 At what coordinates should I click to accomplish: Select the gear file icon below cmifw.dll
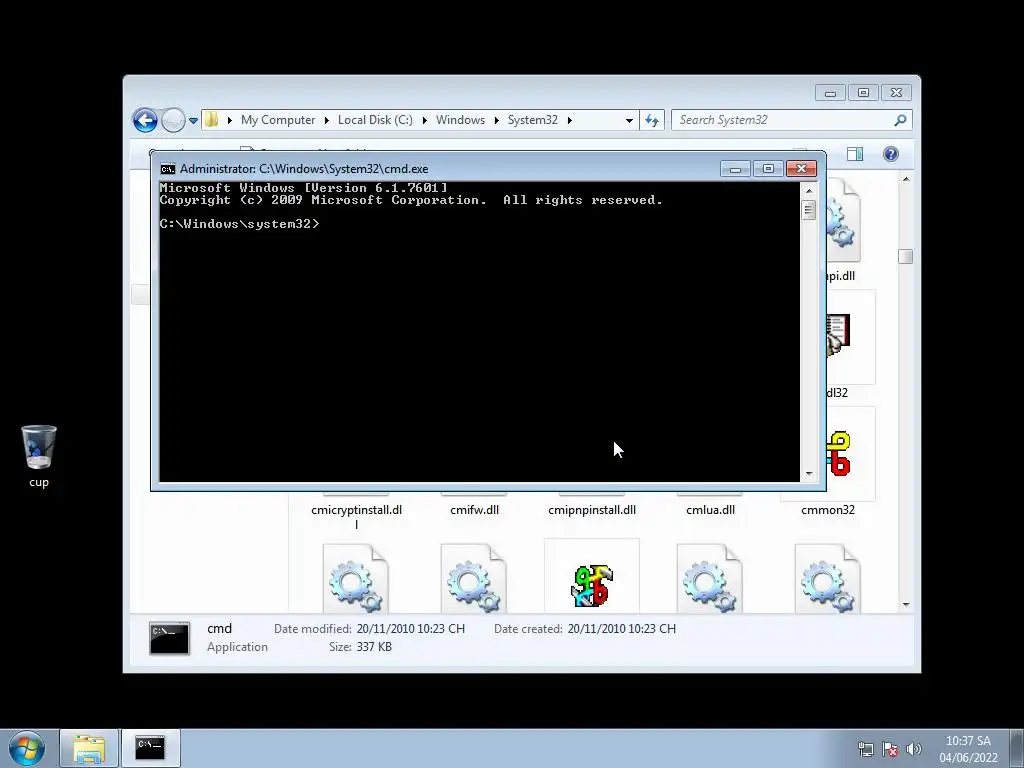473,579
